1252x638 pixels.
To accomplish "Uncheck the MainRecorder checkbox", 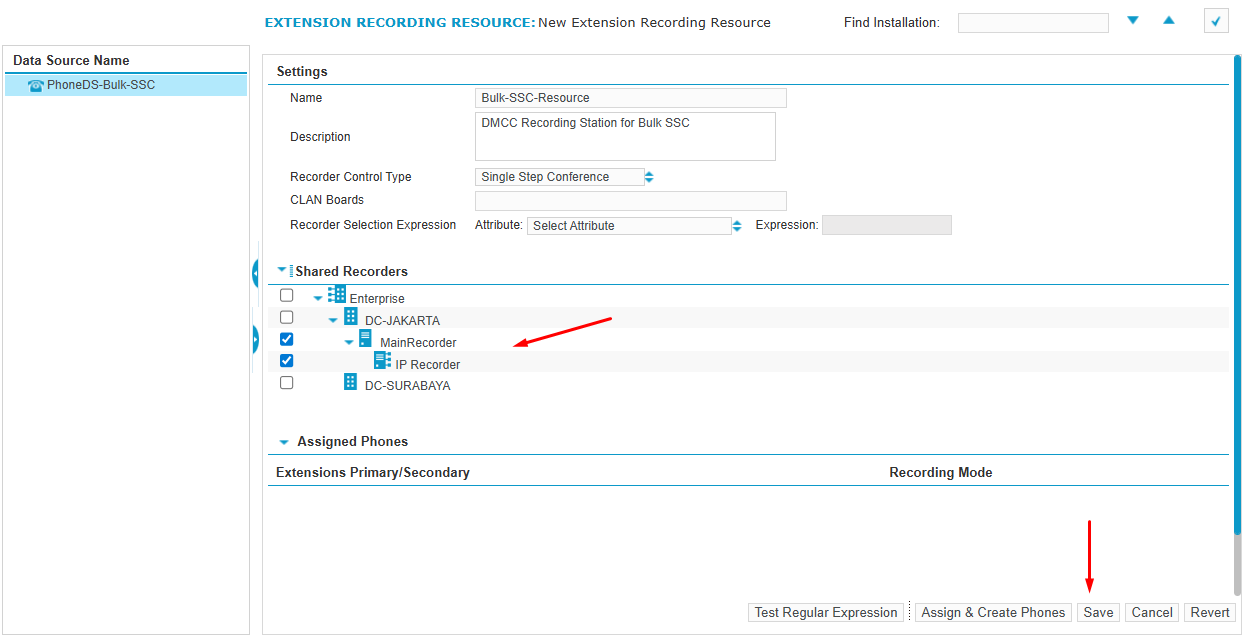I will tap(287, 339).
